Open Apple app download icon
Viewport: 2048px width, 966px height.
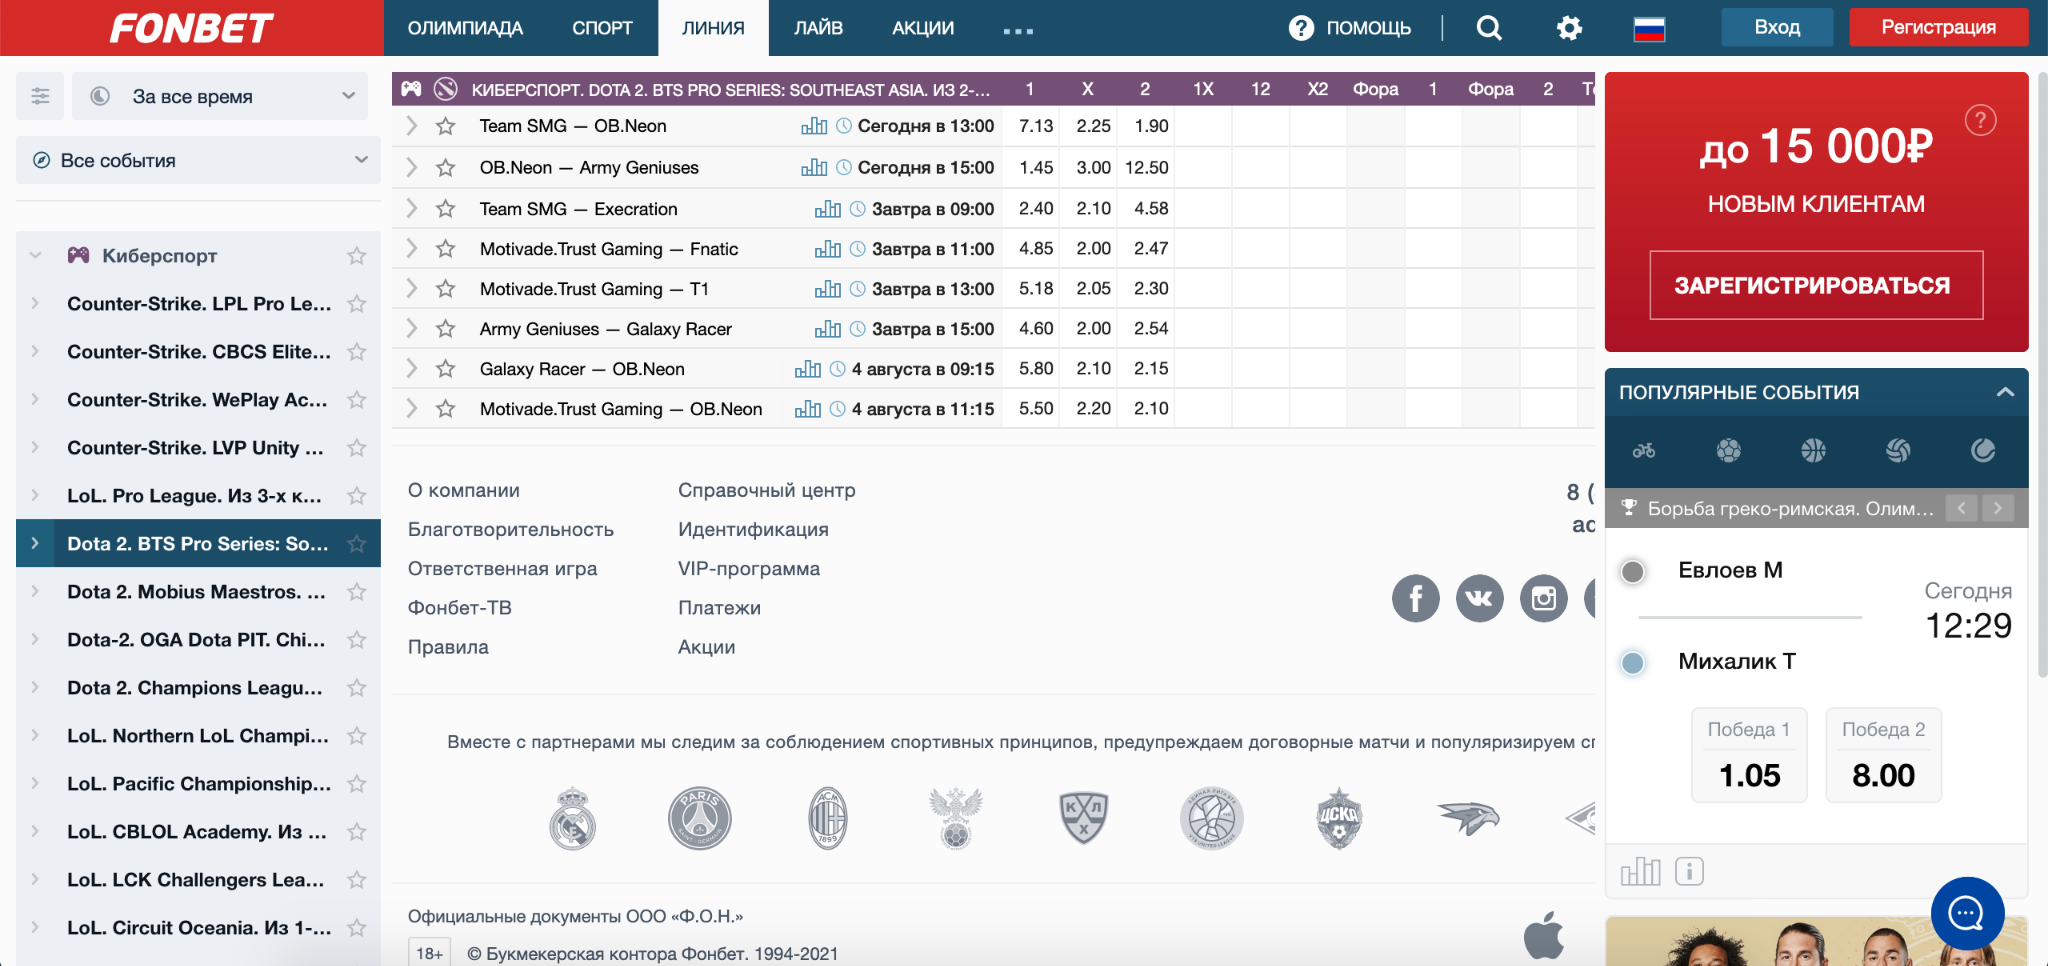click(x=1544, y=935)
